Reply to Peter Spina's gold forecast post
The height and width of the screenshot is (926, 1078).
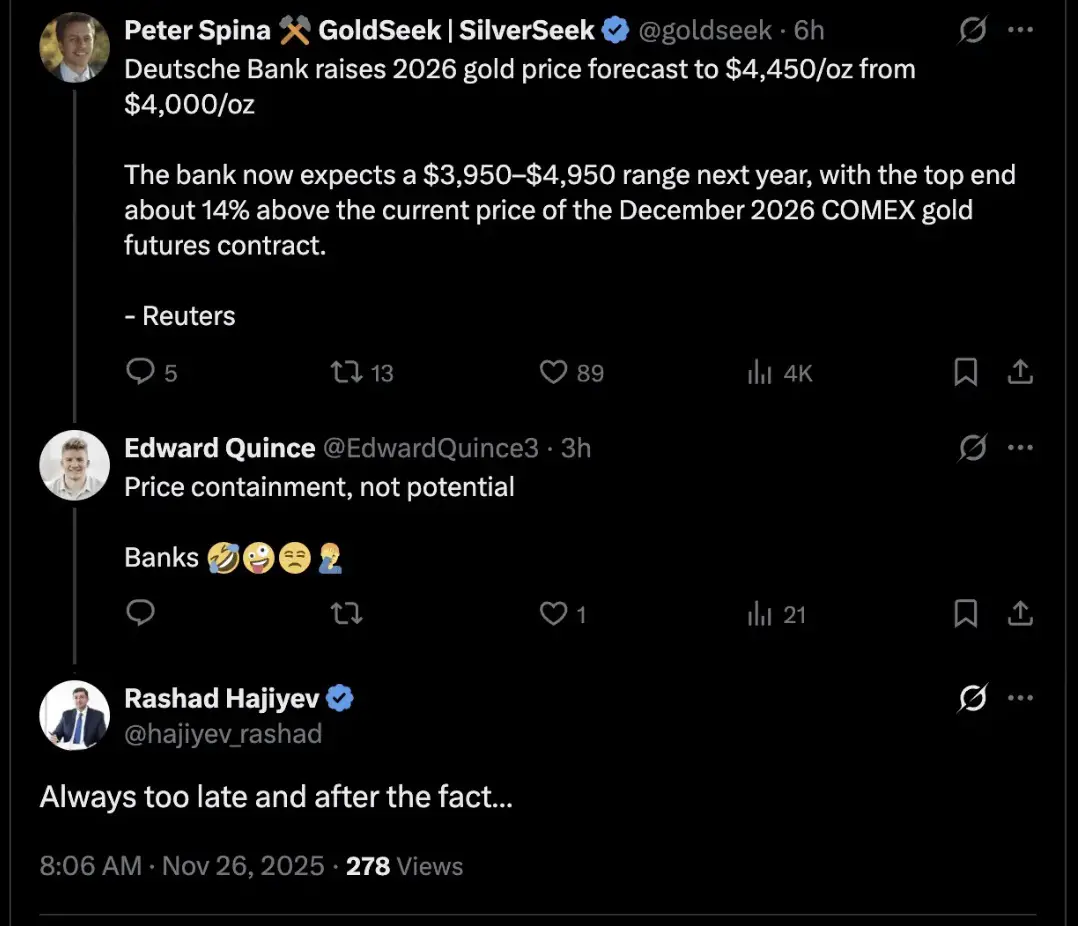pyautogui.click(x=140, y=373)
